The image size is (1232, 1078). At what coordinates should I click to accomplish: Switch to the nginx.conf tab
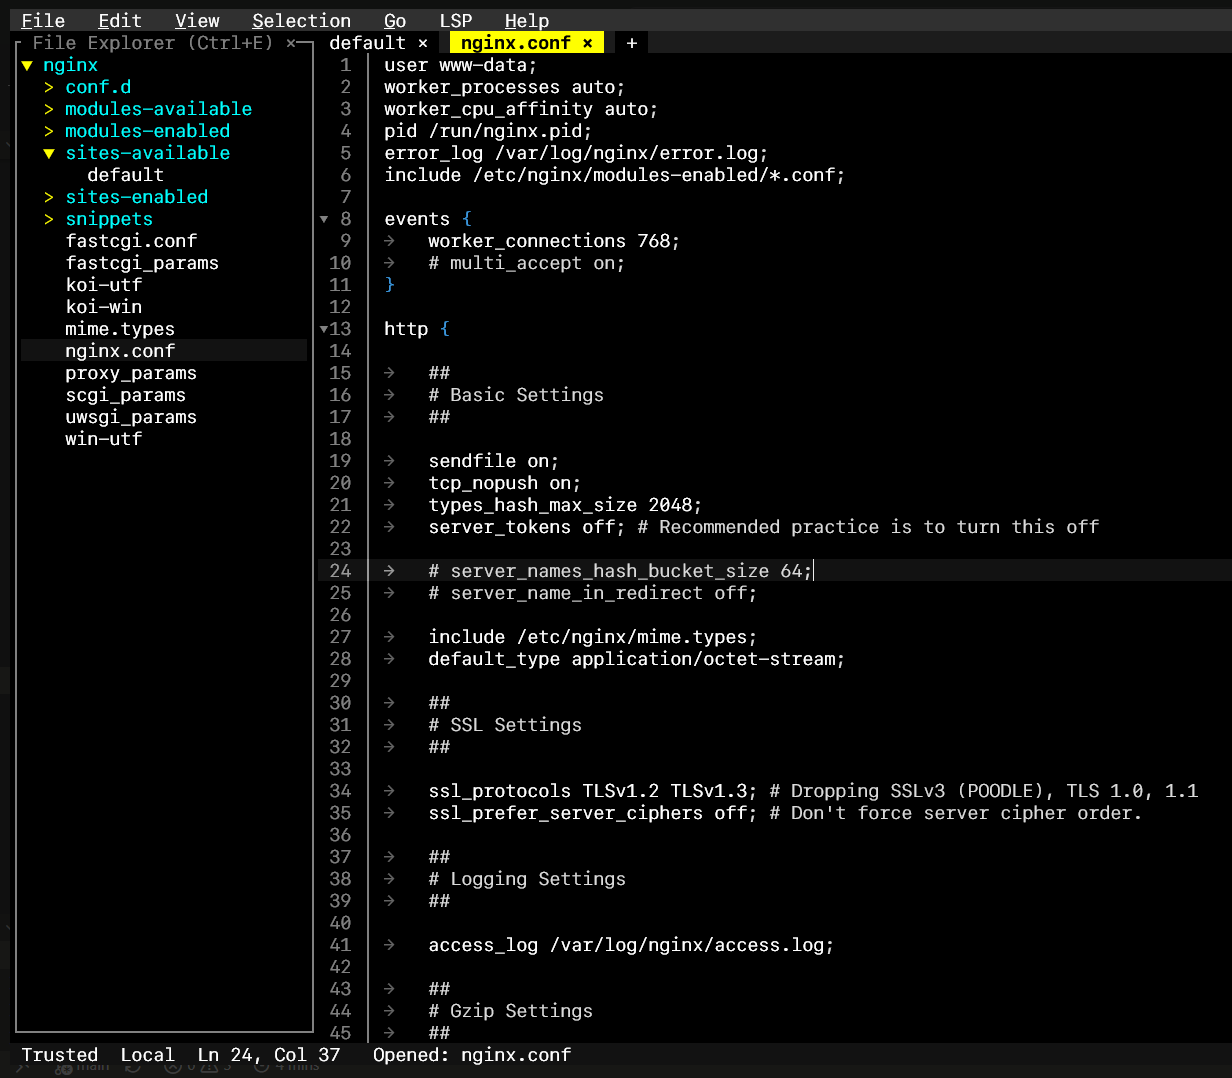(516, 43)
